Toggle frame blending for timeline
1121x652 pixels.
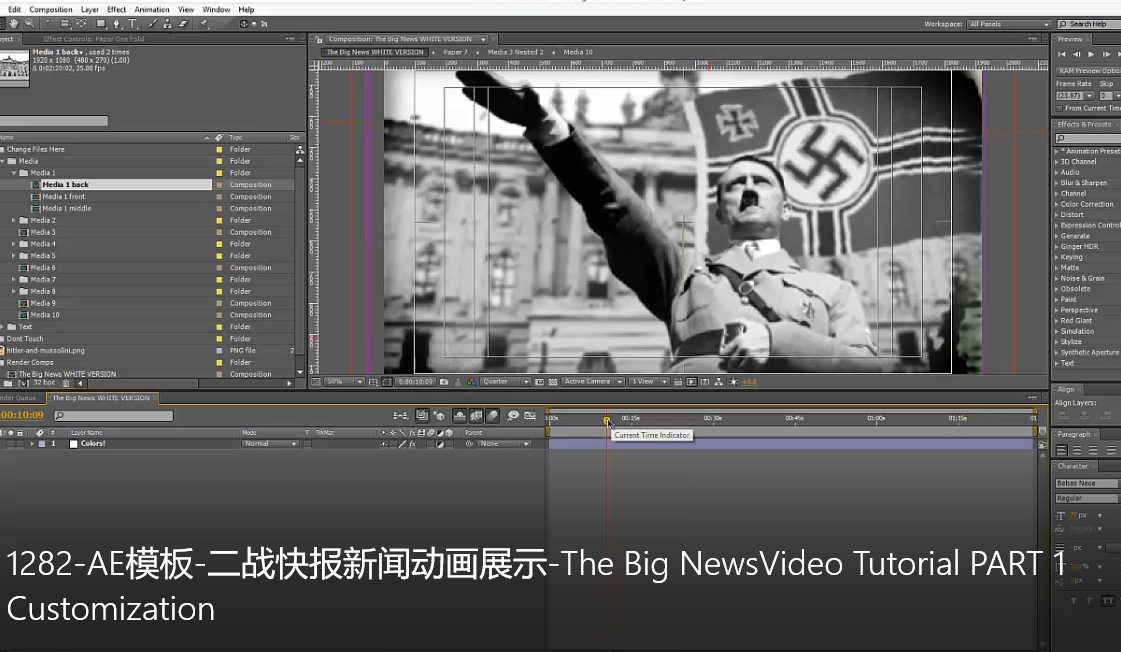coord(476,415)
